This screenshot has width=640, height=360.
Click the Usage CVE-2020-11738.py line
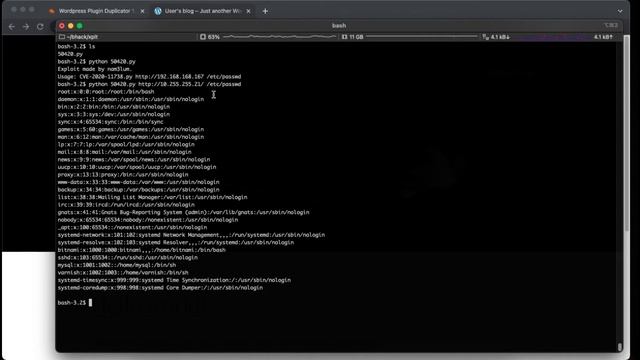coord(149,76)
